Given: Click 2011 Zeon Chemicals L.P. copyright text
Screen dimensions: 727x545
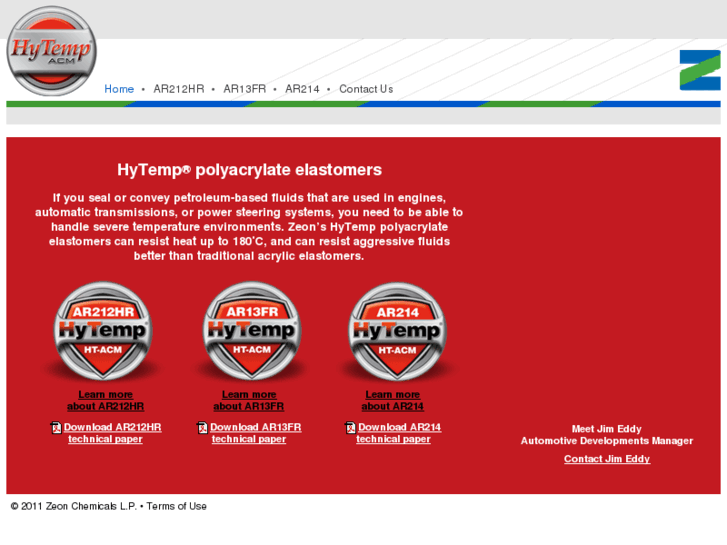Looking at the screenshot, I should coord(74,506).
